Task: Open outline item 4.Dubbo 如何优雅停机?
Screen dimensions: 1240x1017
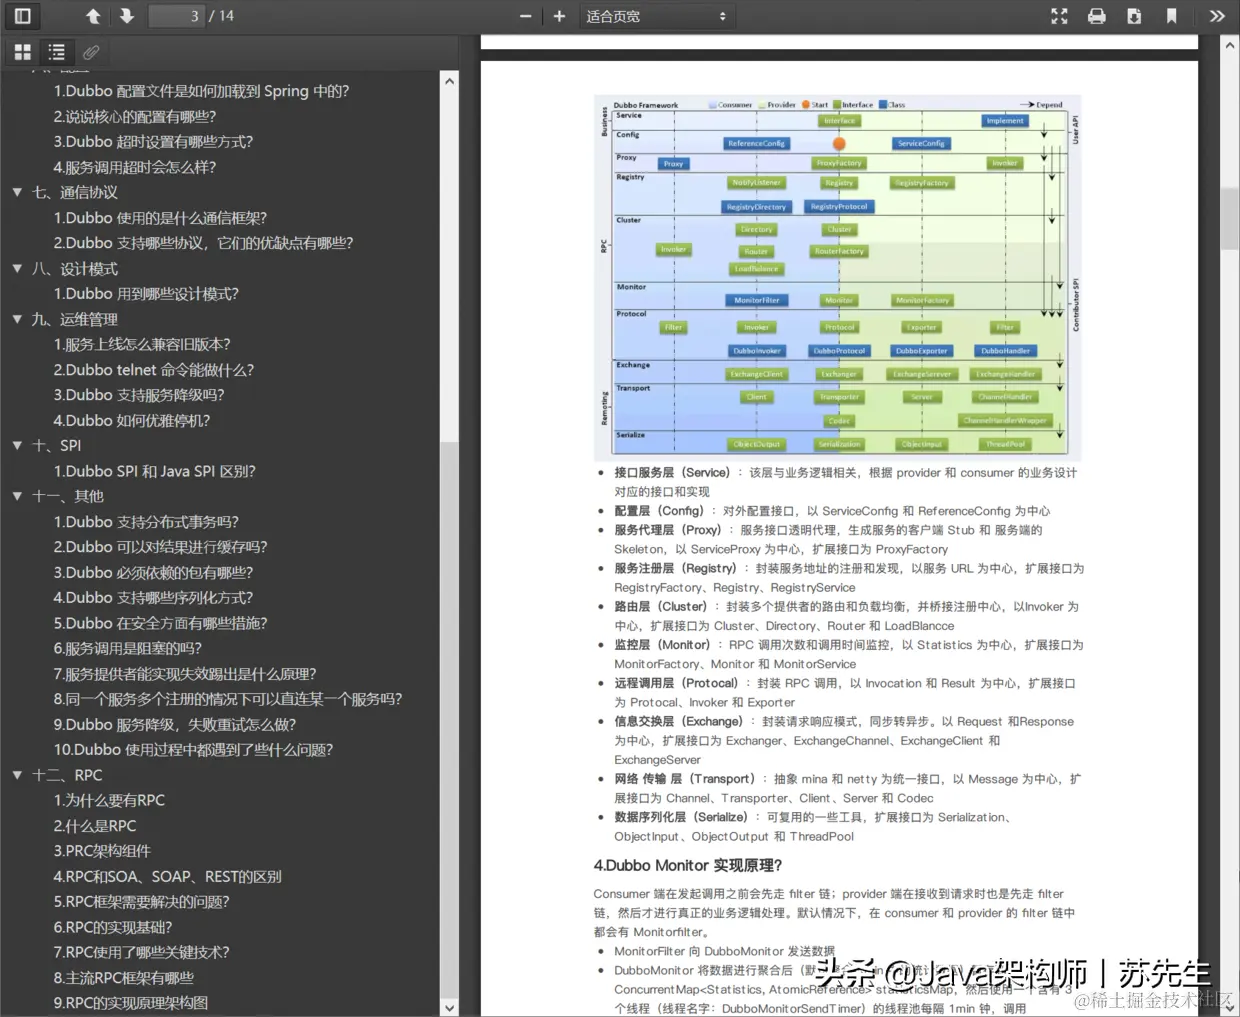Action: [x=132, y=421]
